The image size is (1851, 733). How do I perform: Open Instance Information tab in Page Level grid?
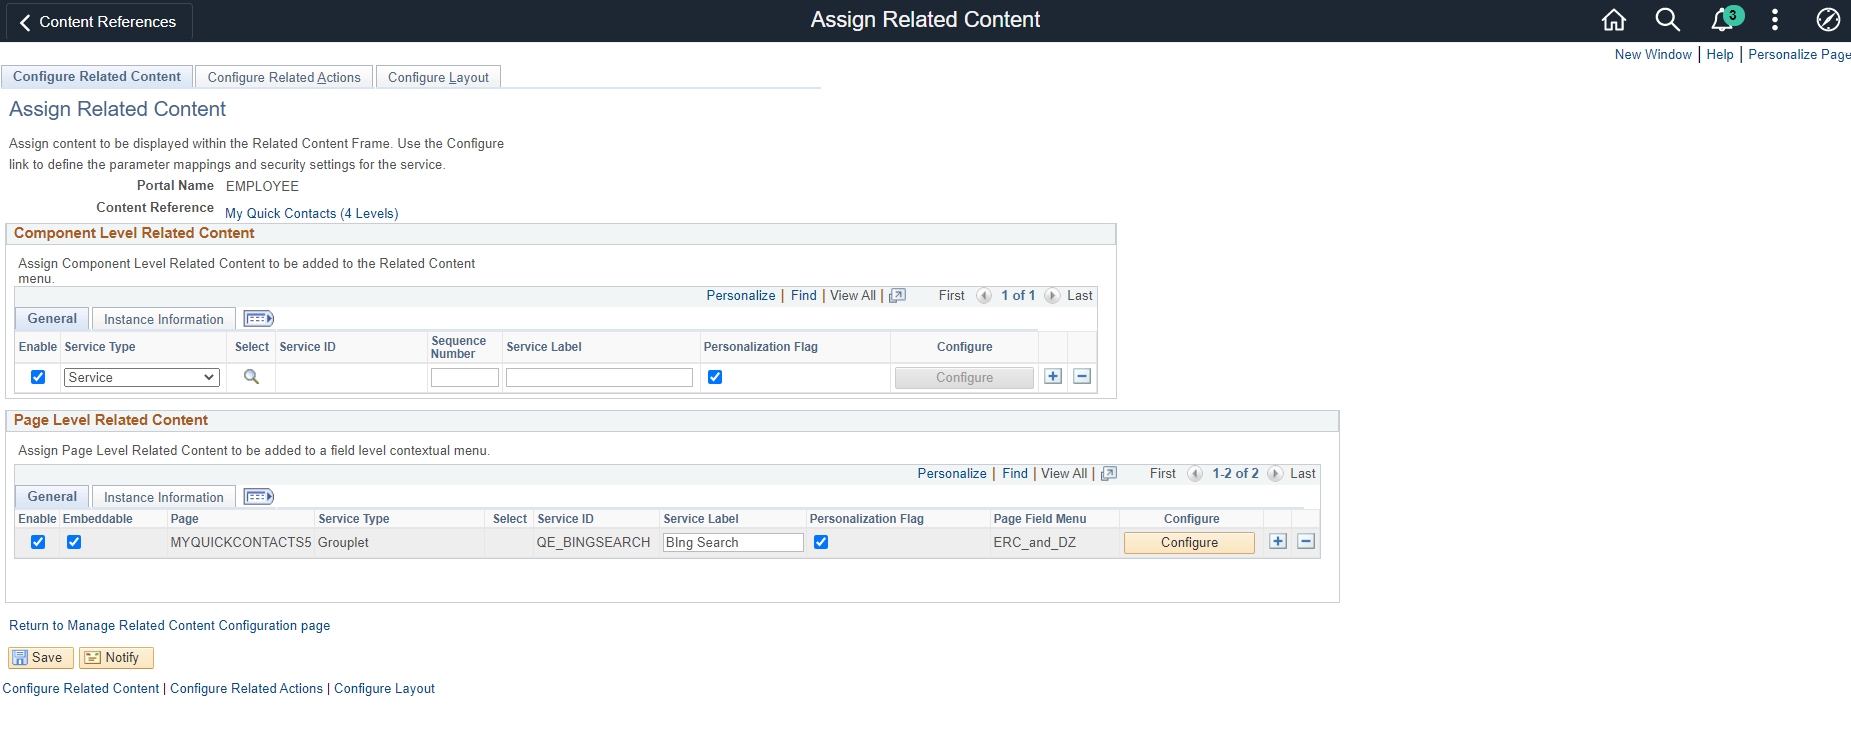click(x=164, y=497)
